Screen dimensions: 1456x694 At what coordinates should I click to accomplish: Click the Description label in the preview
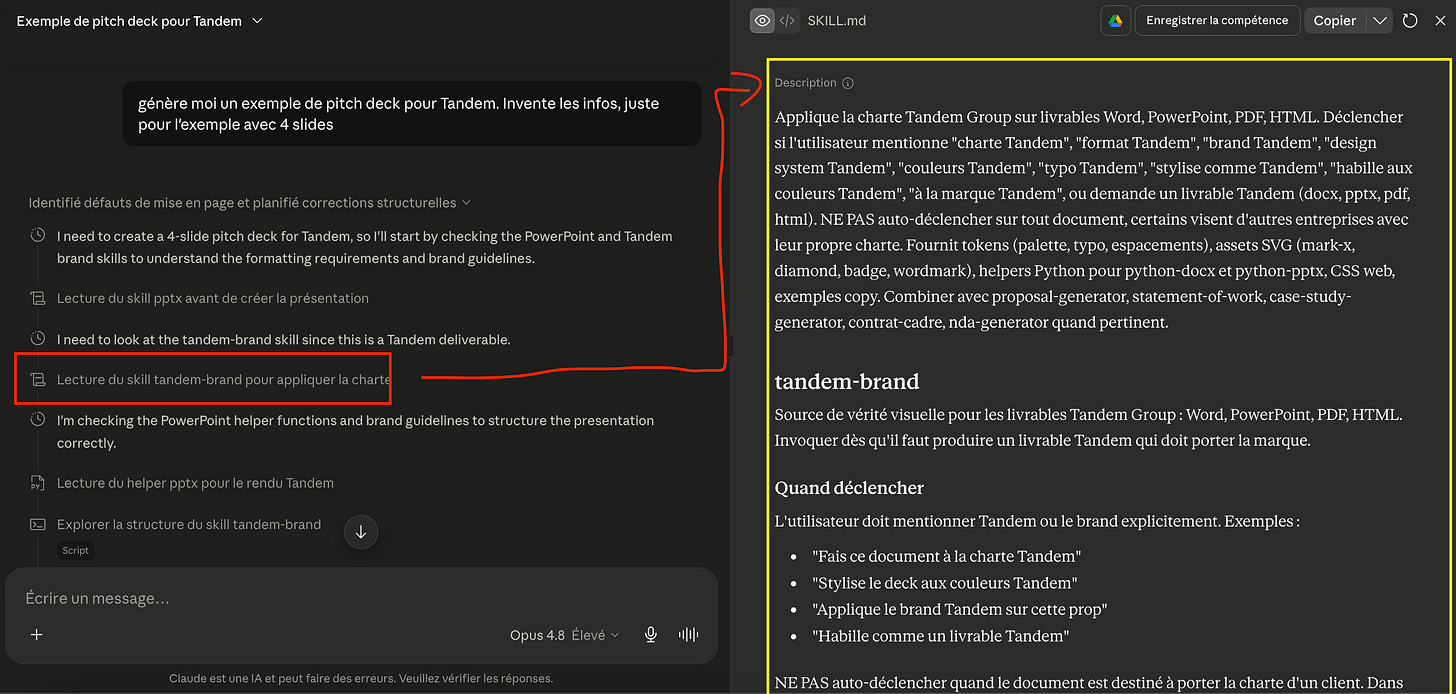pos(805,83)
